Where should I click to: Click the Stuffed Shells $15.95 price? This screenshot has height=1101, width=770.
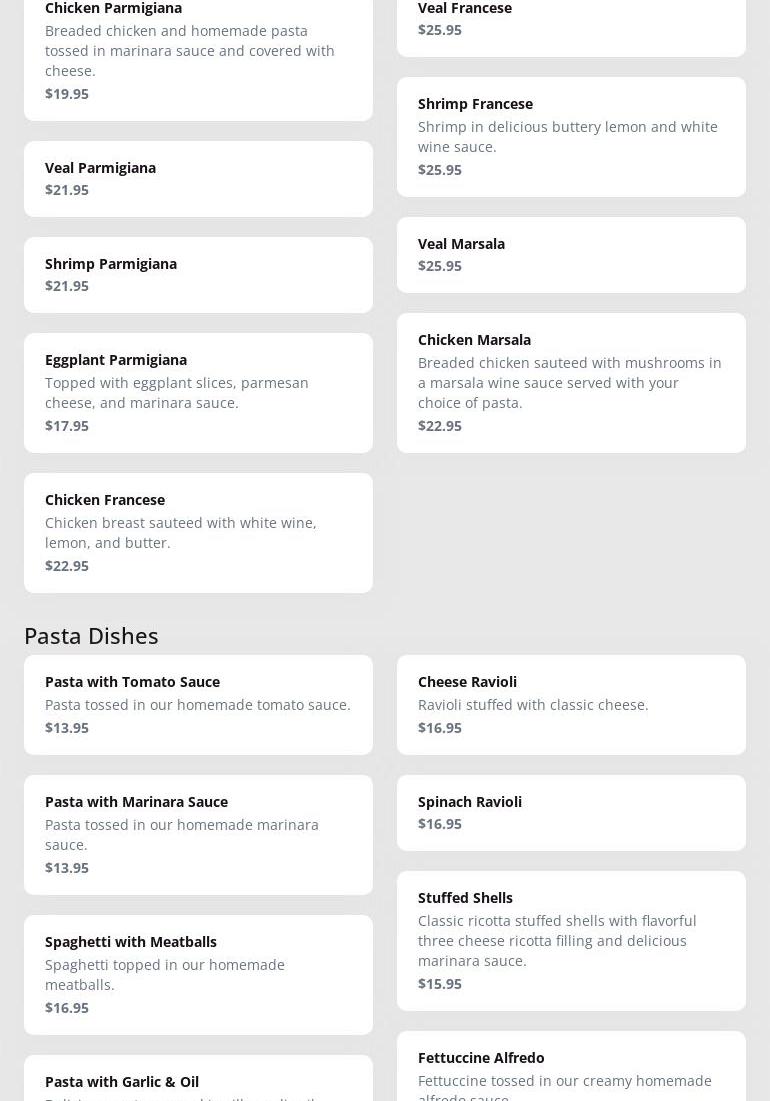click(x=439, y=984)
